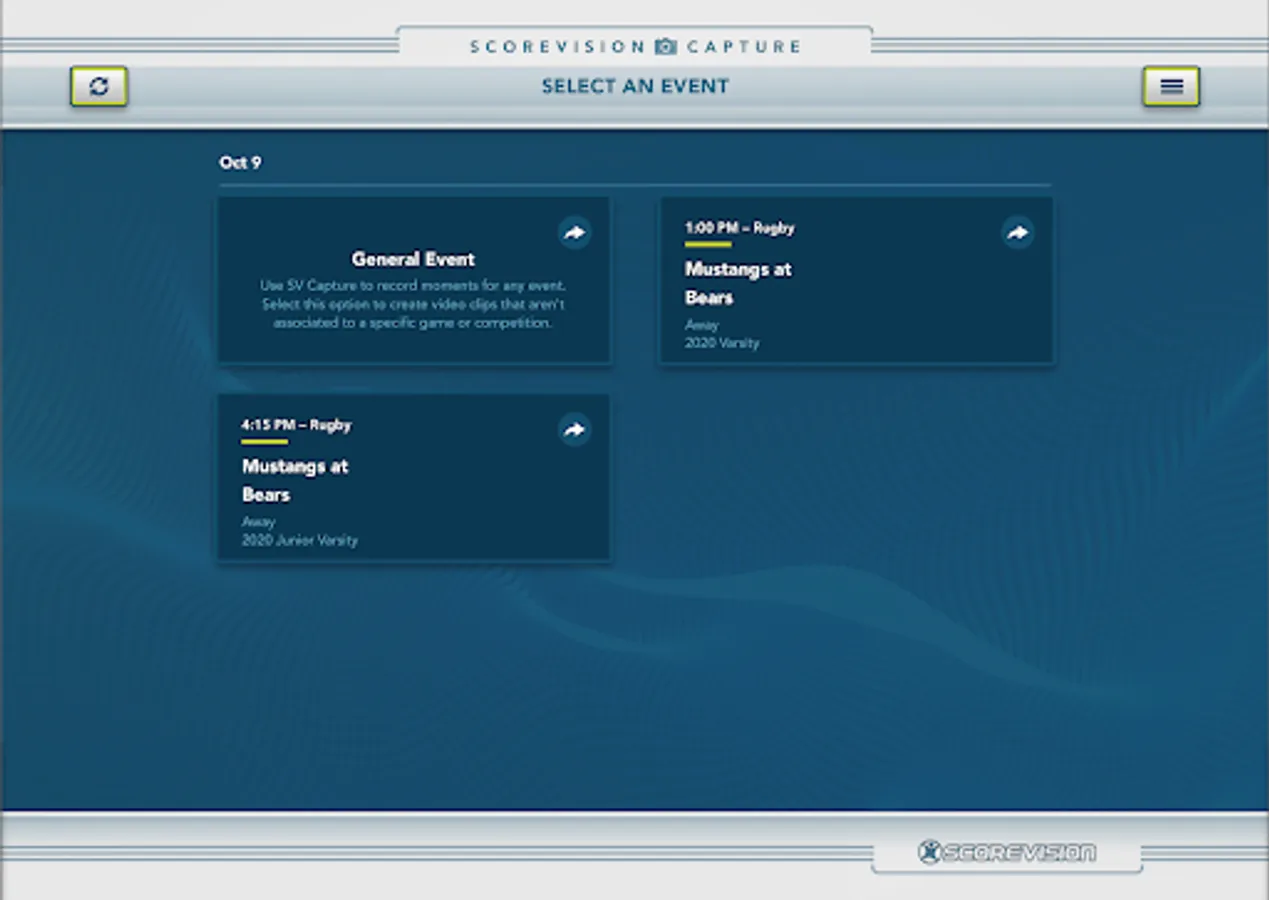Viewport: 1269px width, 900px height.
Task: Click the 2020 Varsity label
Action: coord(722,343)
